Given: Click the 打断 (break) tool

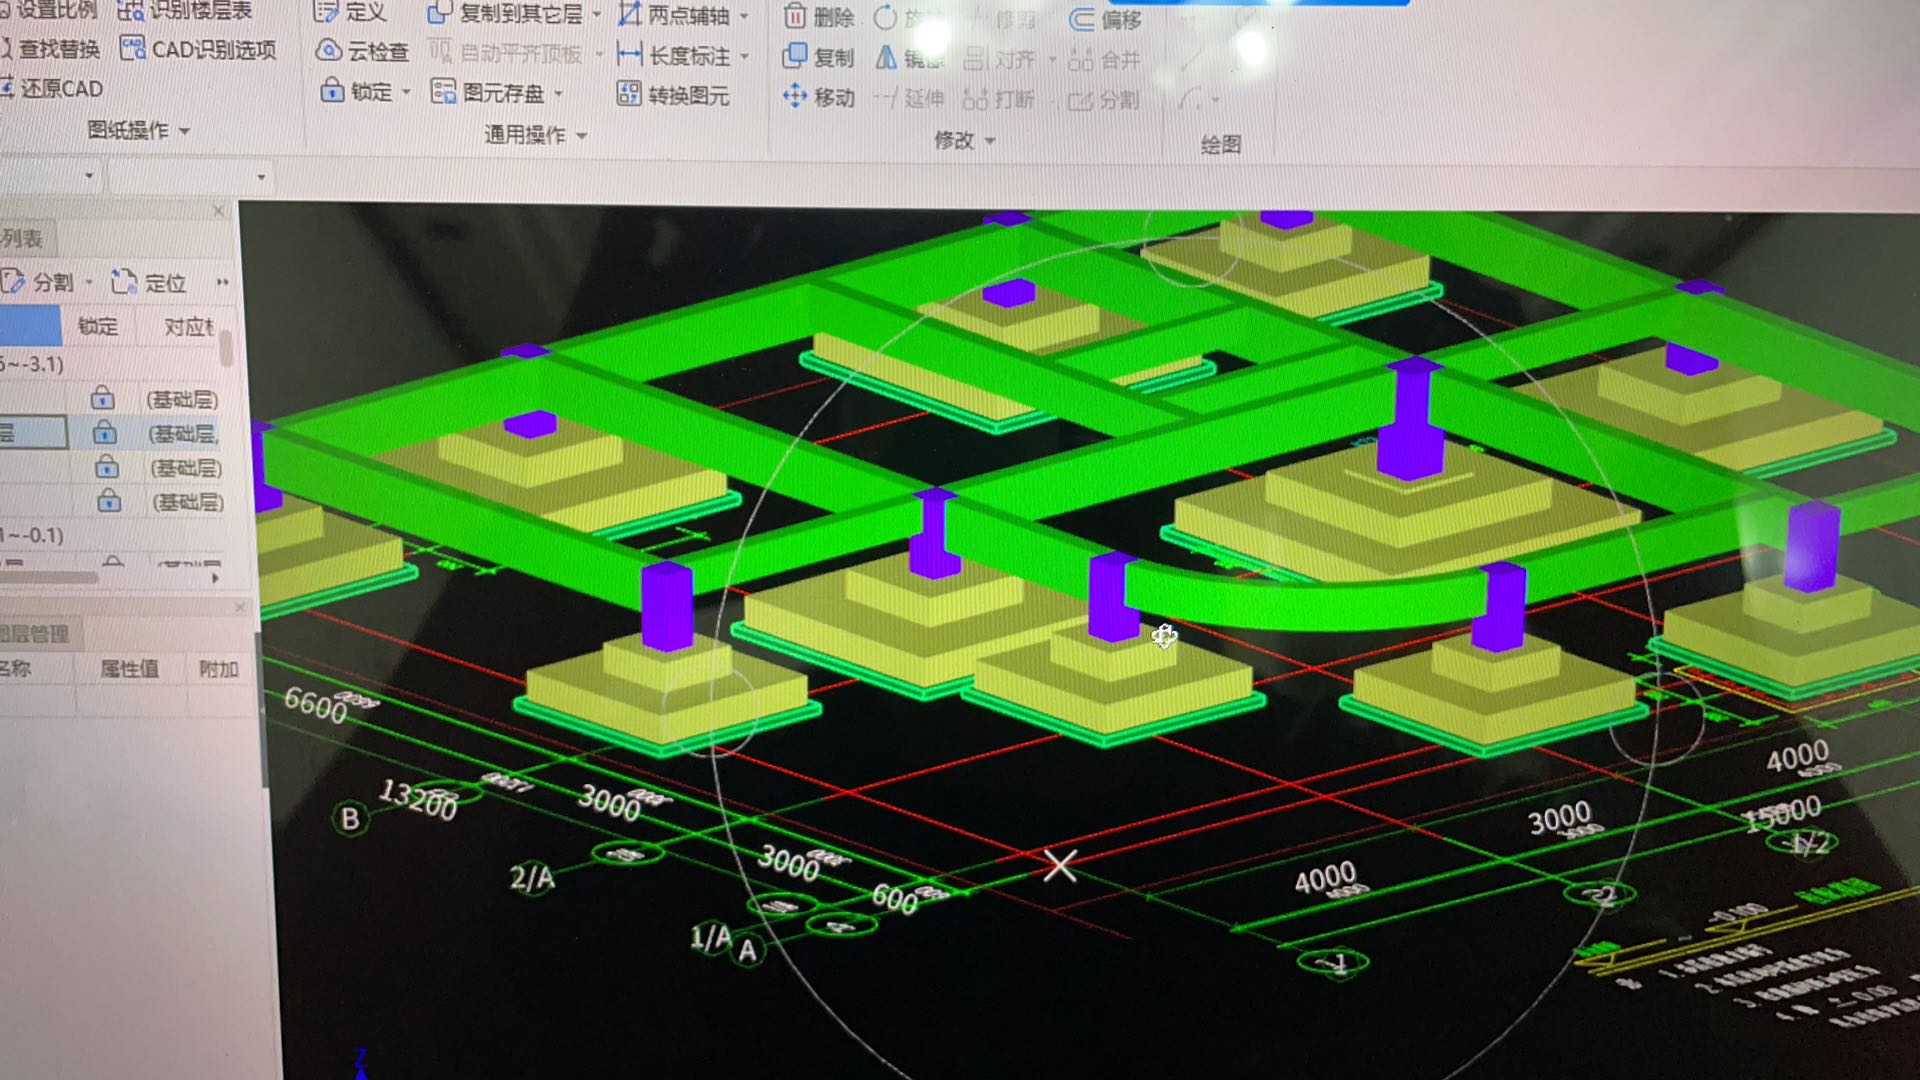Looking at the screenshot, I should coord(1000,99).
